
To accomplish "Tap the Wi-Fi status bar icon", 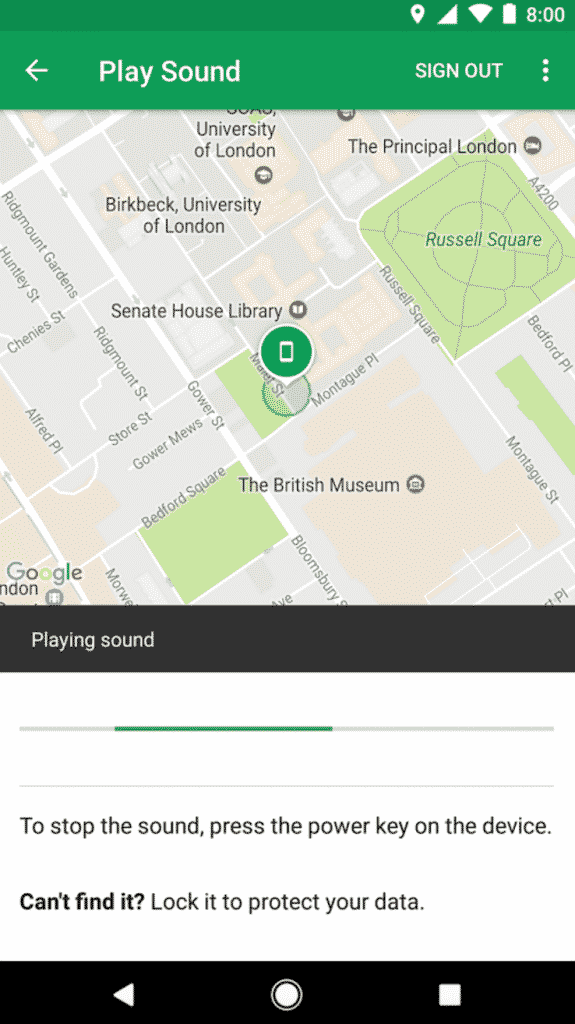I will point(480,14).
